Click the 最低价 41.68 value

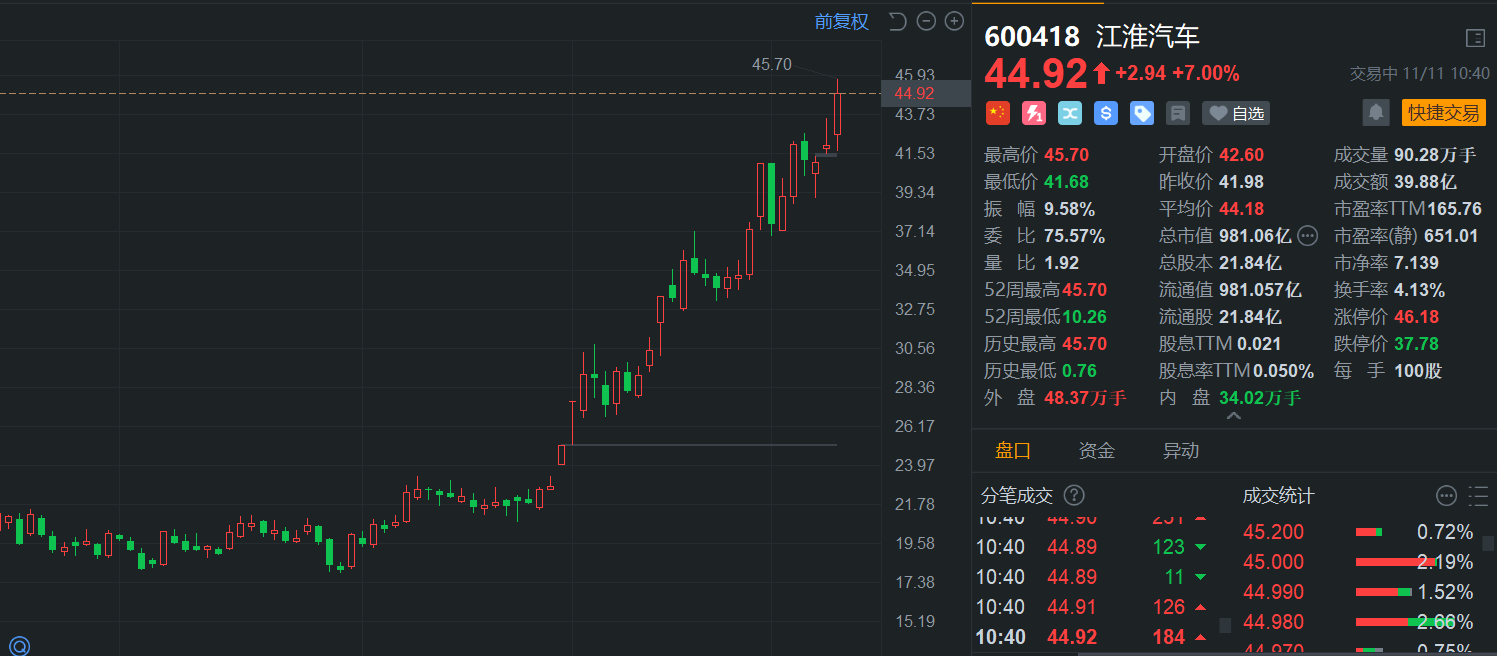[1066, 182]
